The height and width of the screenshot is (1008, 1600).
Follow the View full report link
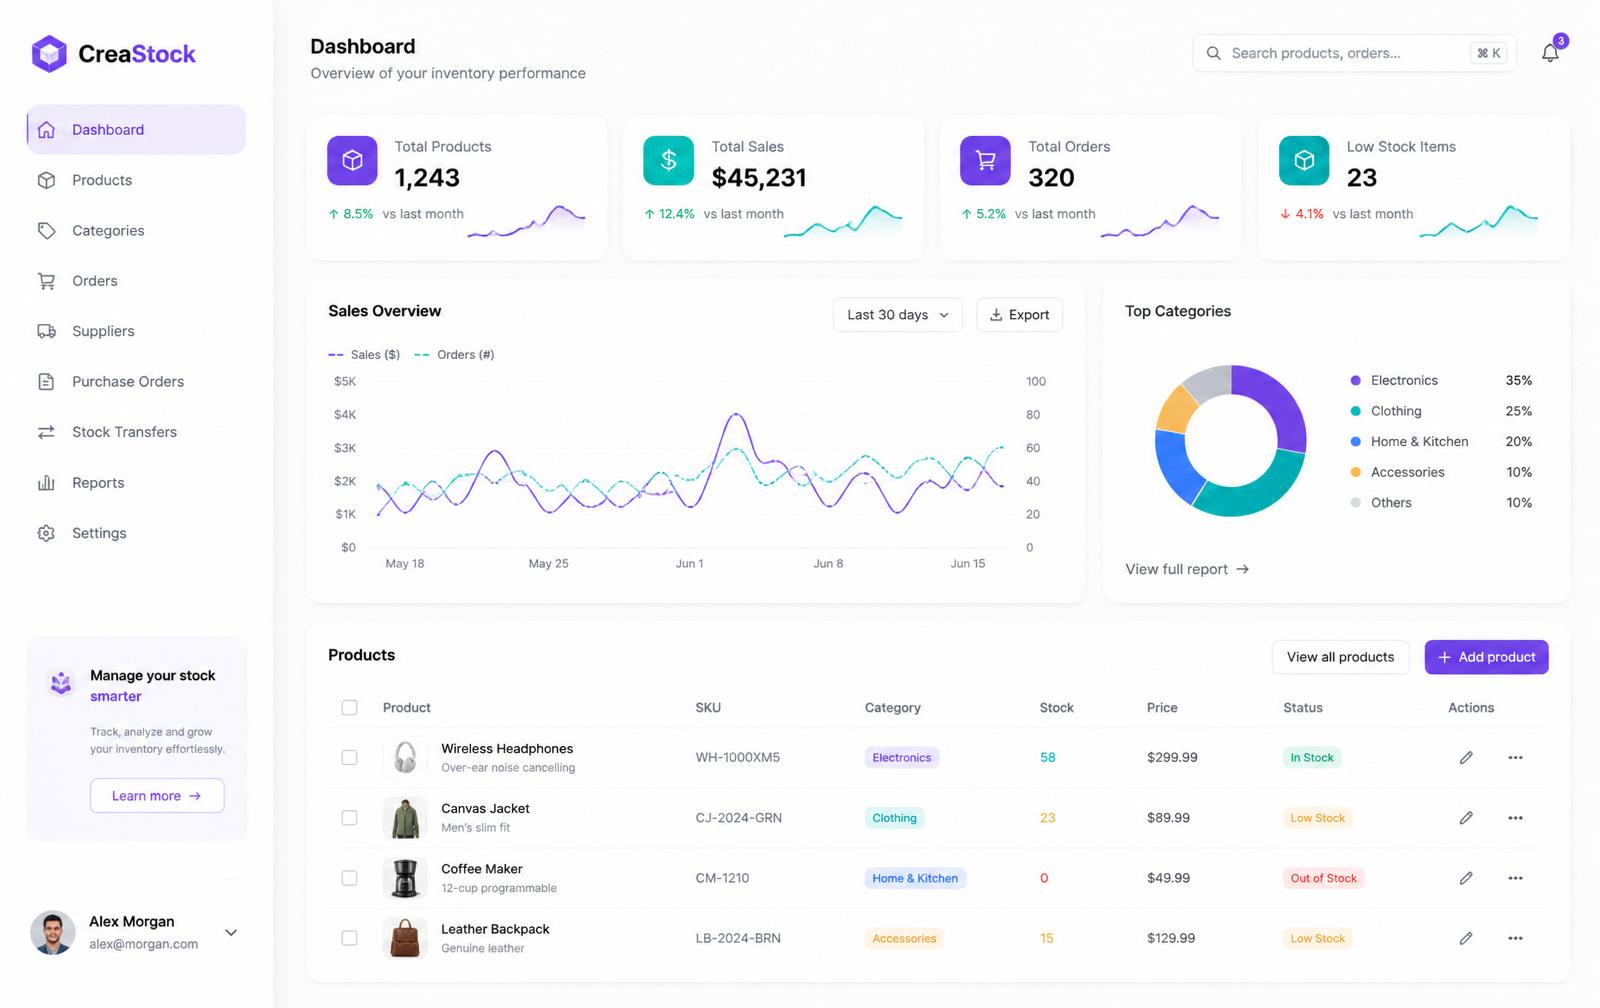coord(1187,569)
